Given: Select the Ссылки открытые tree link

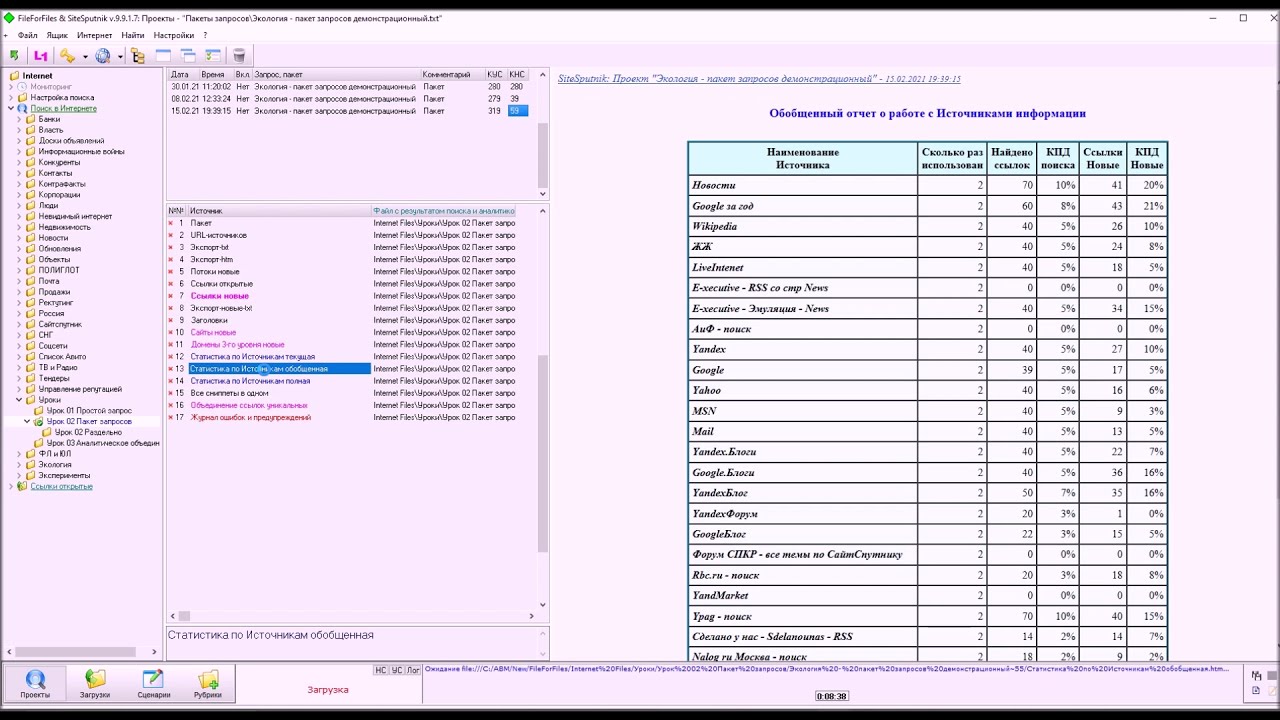Looking at the screenshot, I should pyautogui.click(x=61, y=487).
